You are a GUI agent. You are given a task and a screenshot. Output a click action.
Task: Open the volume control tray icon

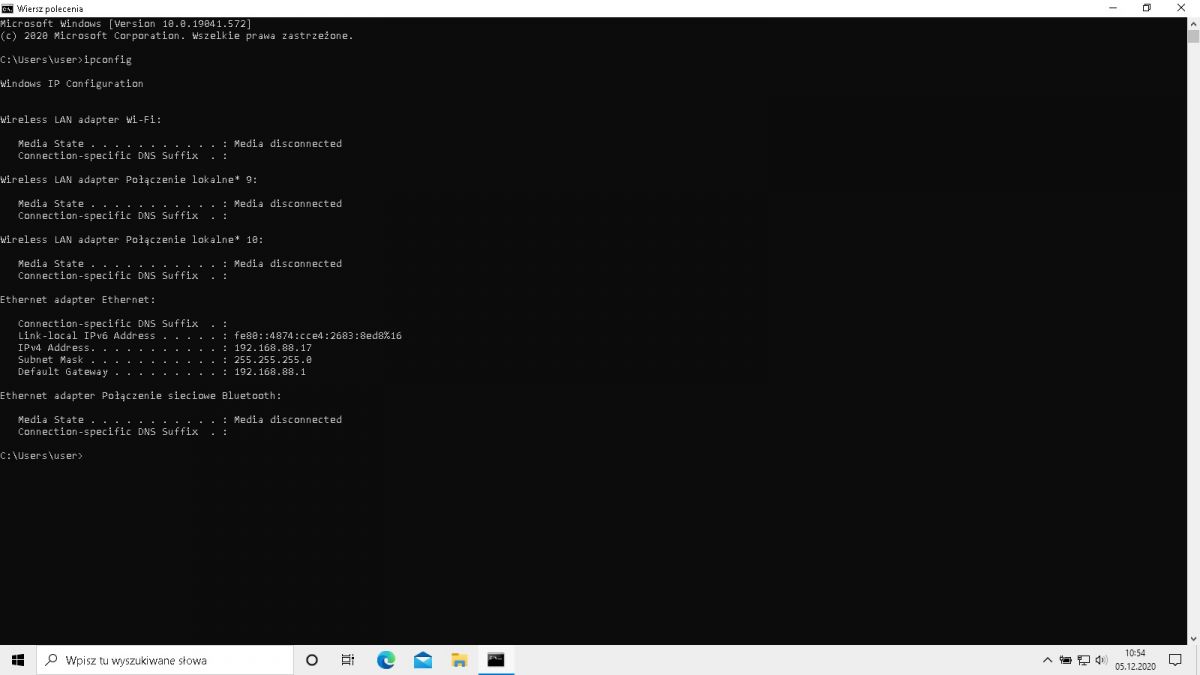(x=1101, y=660)
